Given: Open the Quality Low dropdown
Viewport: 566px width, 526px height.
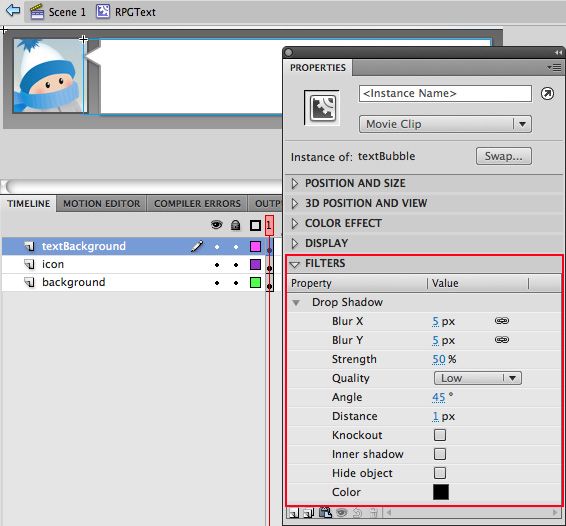Looking at the screenshot, I should pyautogui.click(x=478, y=378).
